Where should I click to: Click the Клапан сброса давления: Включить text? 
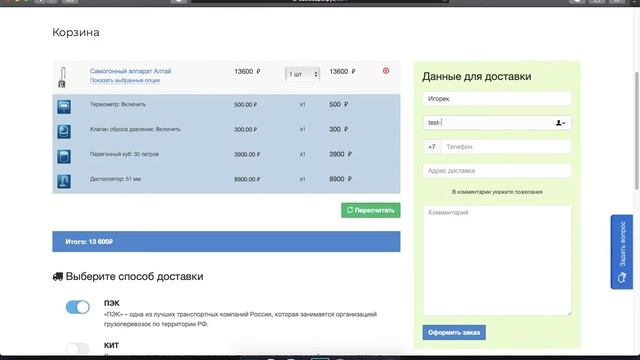pos(135,129)
